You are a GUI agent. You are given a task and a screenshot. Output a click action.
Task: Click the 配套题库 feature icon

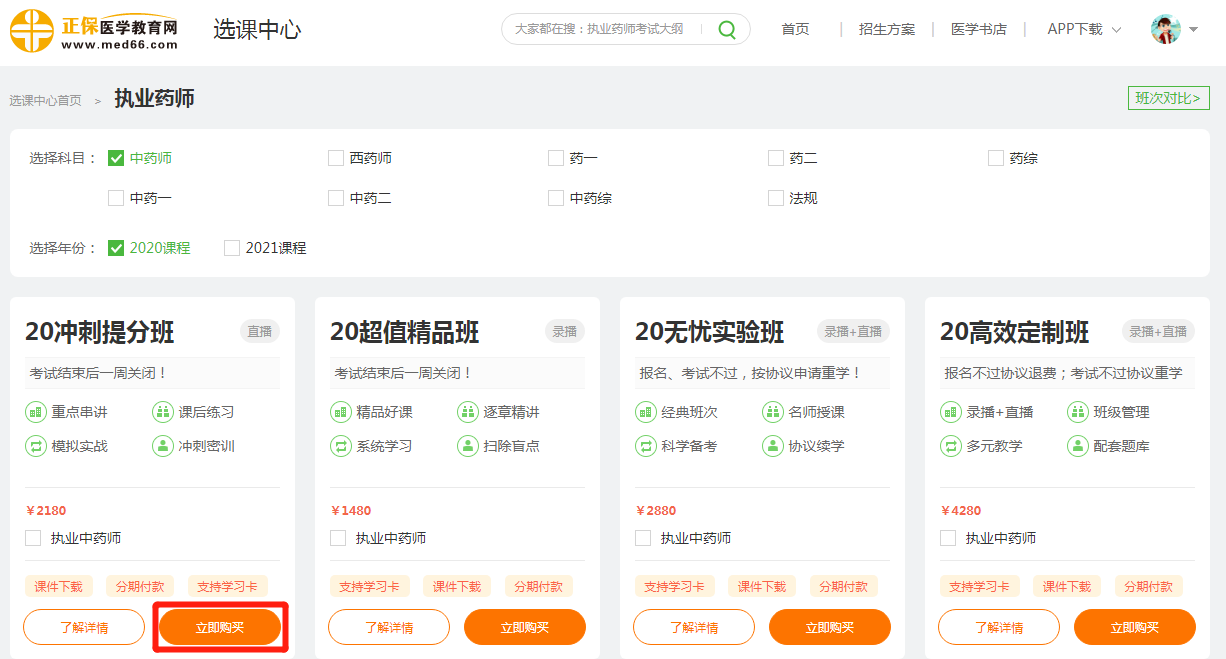pyautogui.click(x=1077, y=446)
